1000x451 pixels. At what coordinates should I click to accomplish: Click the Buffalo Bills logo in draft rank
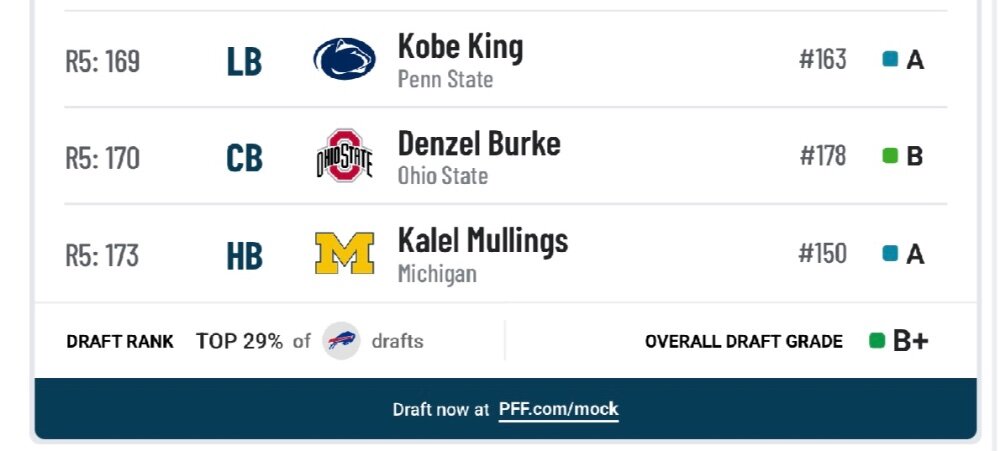pyautogui.click(x=341, y=341)
